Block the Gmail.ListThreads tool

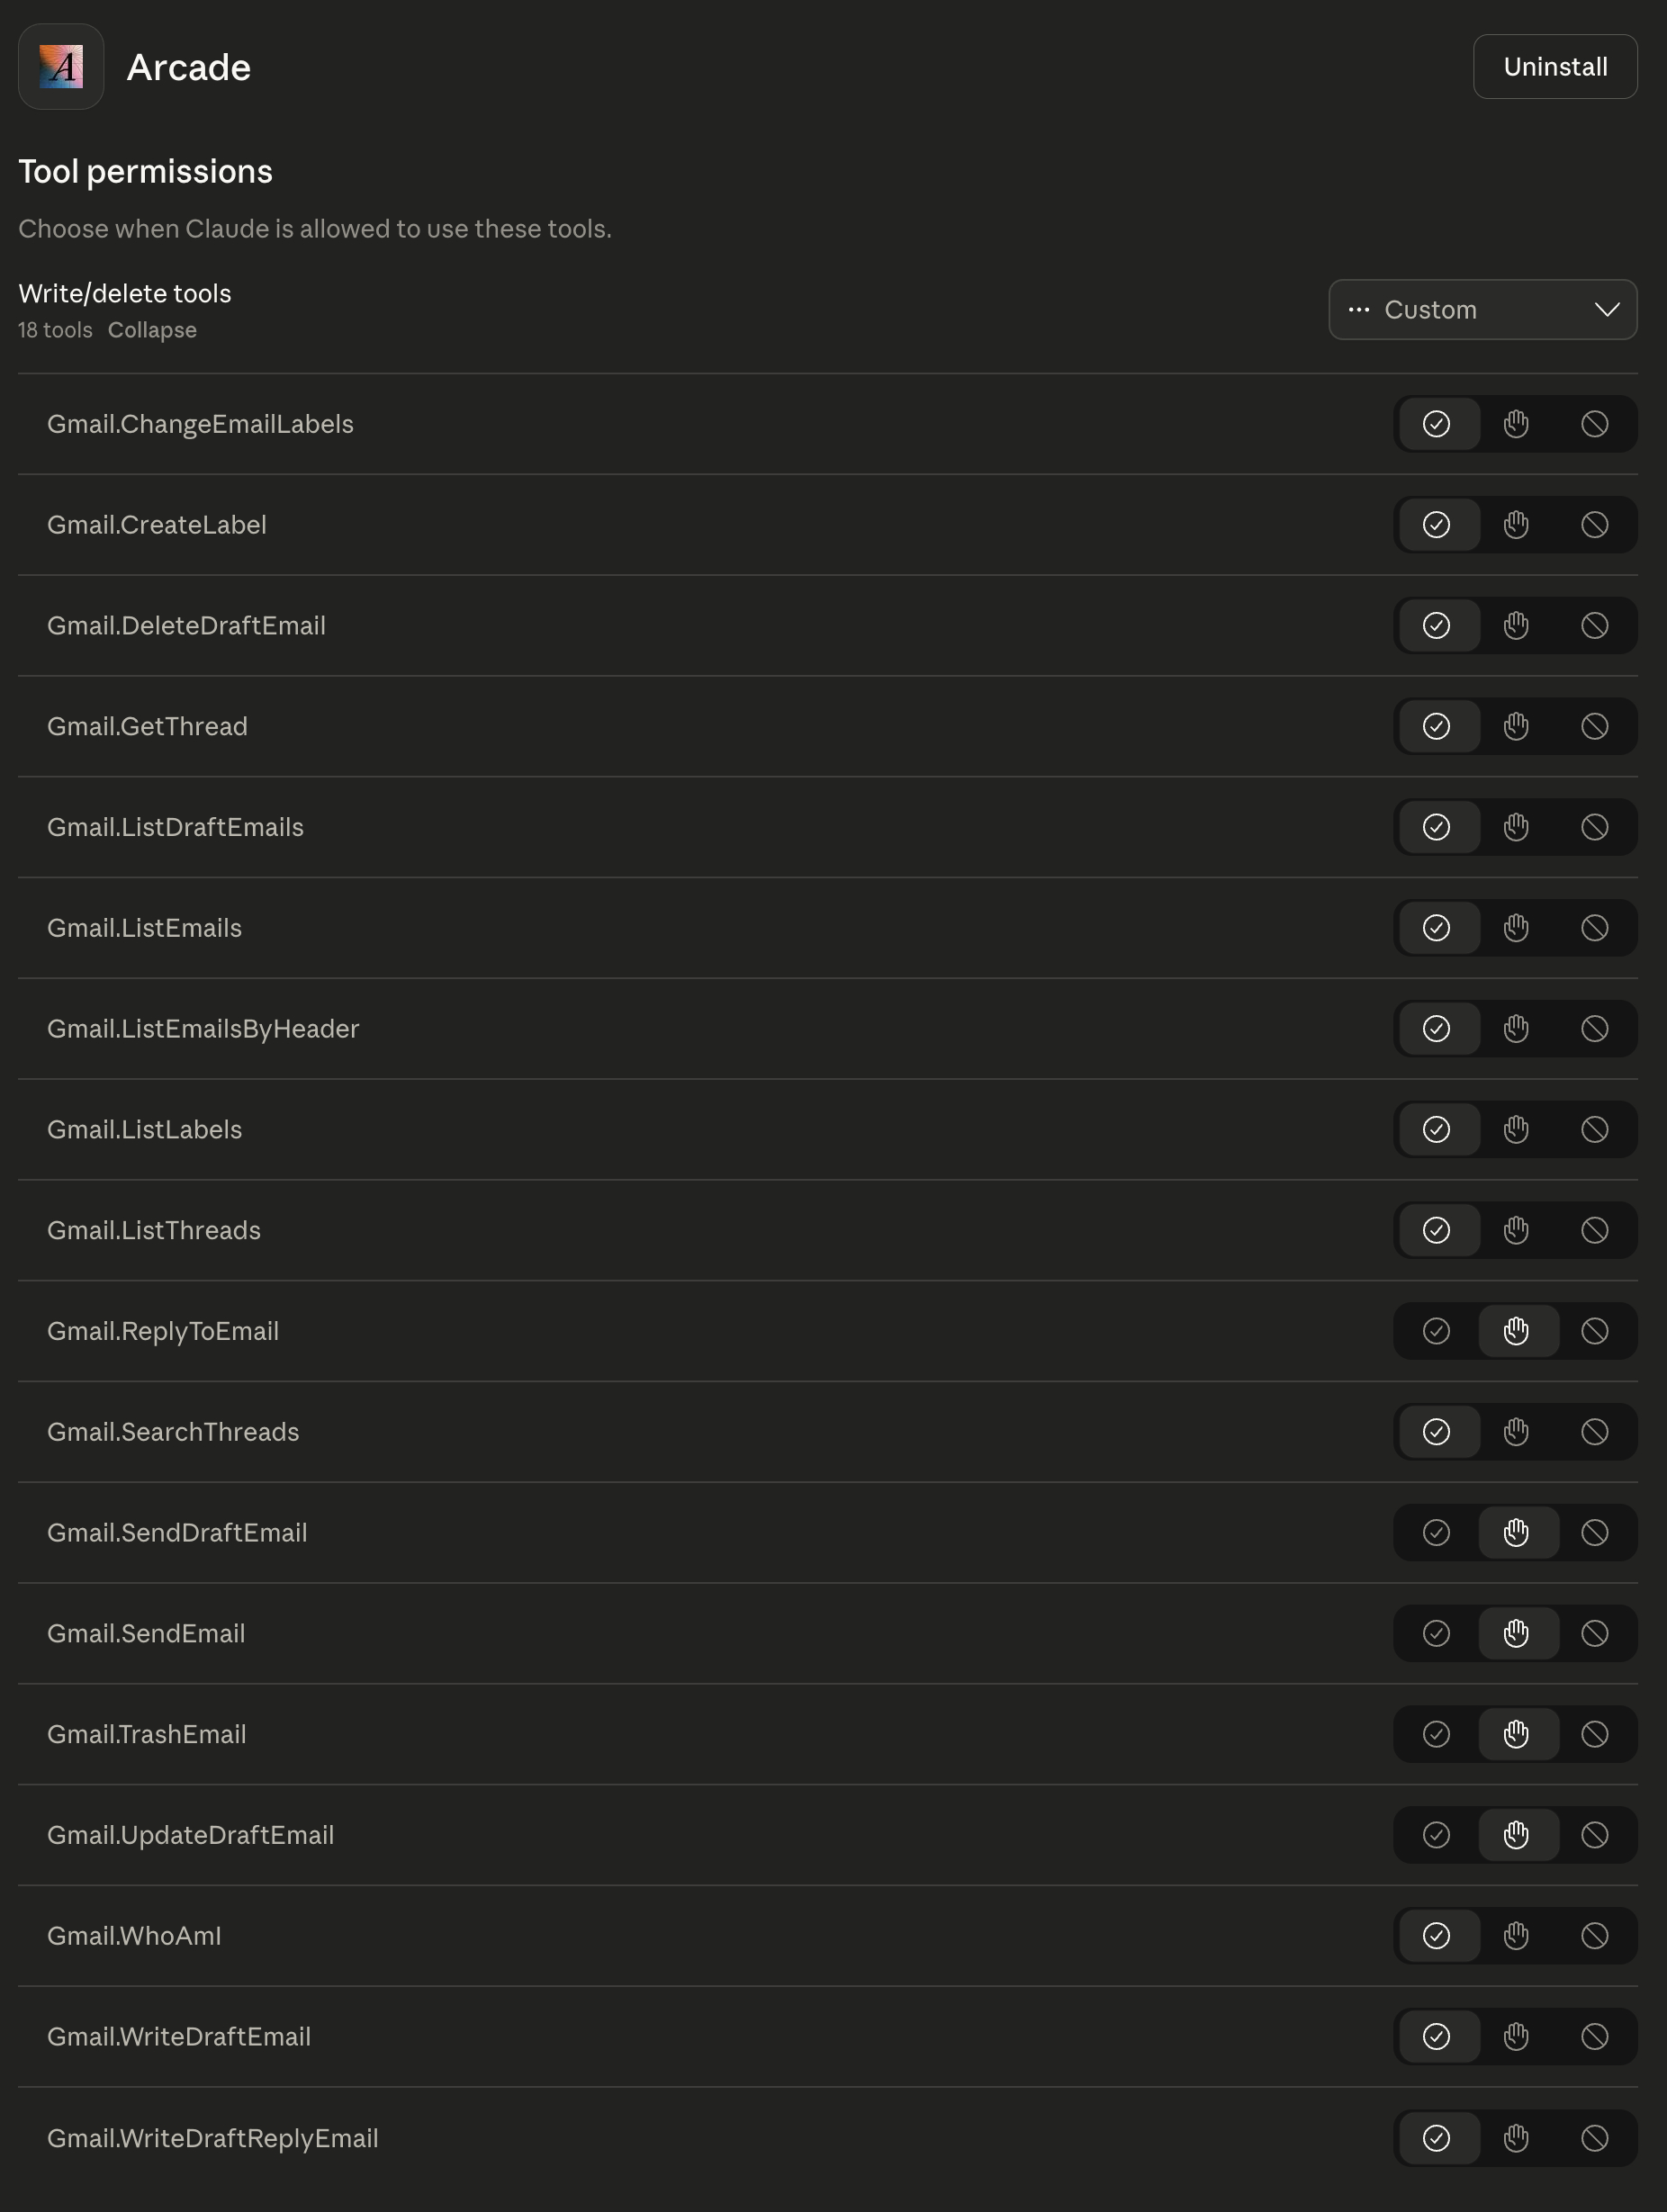(x=1594, y=1230)
